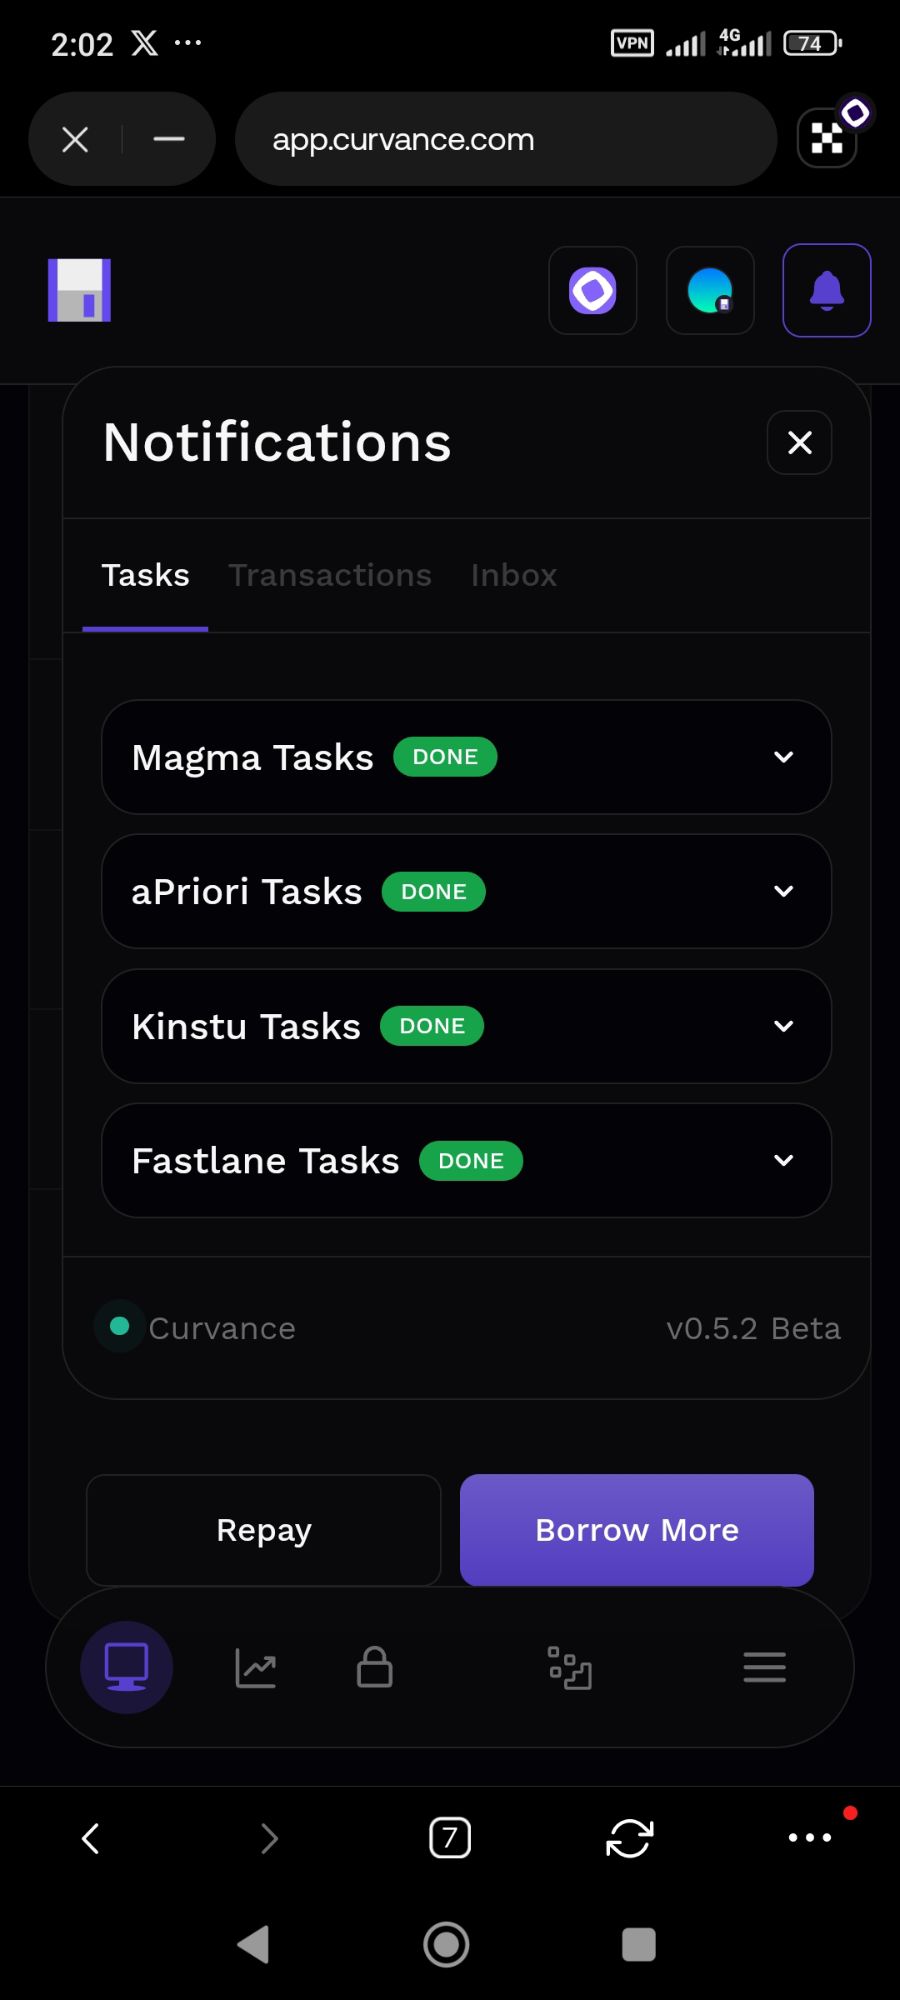Click the floppy disk Curvance logo
This screenshot has width=900, height=2000.
[x=80, y=291]
